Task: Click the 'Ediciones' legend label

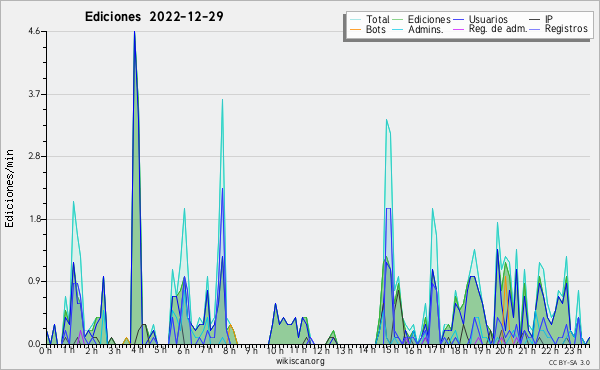Action: [x=429, y=19]
